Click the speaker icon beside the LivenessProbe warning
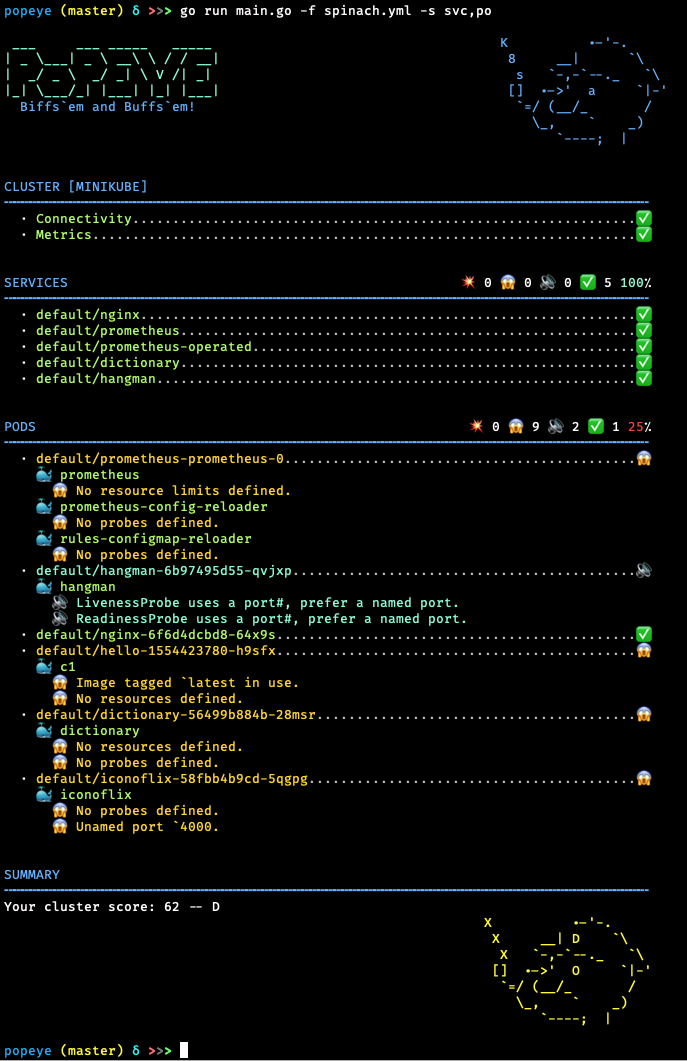Viewport: 687px width, 1061px height. 60,602
